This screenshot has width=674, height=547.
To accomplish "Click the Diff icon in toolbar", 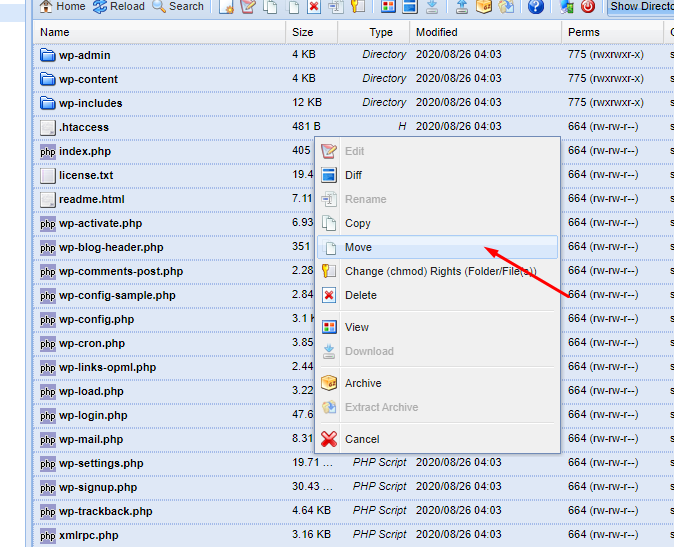I will tap(410, 6).
